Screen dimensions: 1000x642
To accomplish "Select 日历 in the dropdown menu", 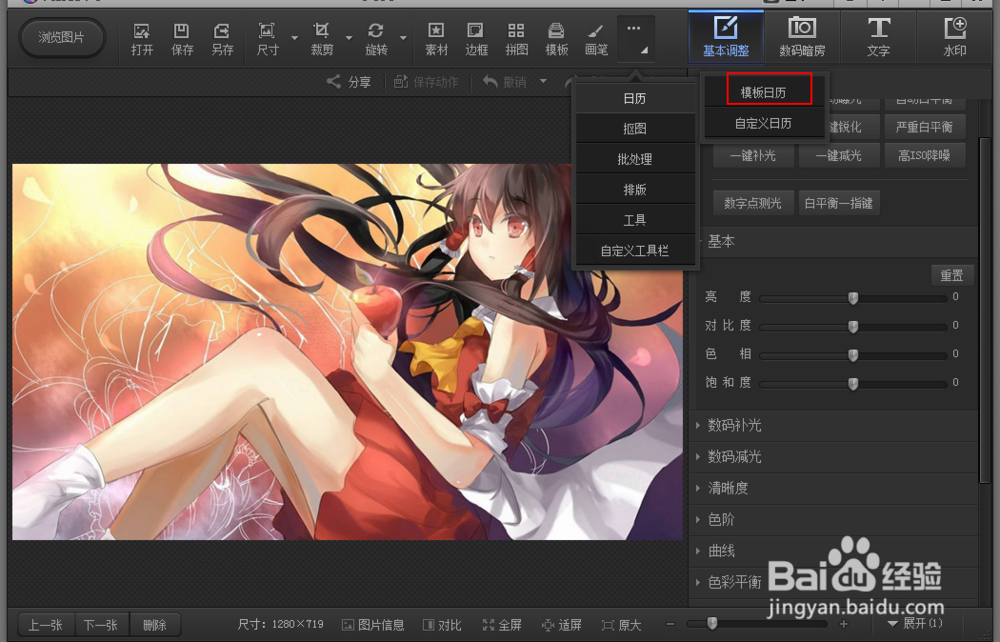I will 635,98.
